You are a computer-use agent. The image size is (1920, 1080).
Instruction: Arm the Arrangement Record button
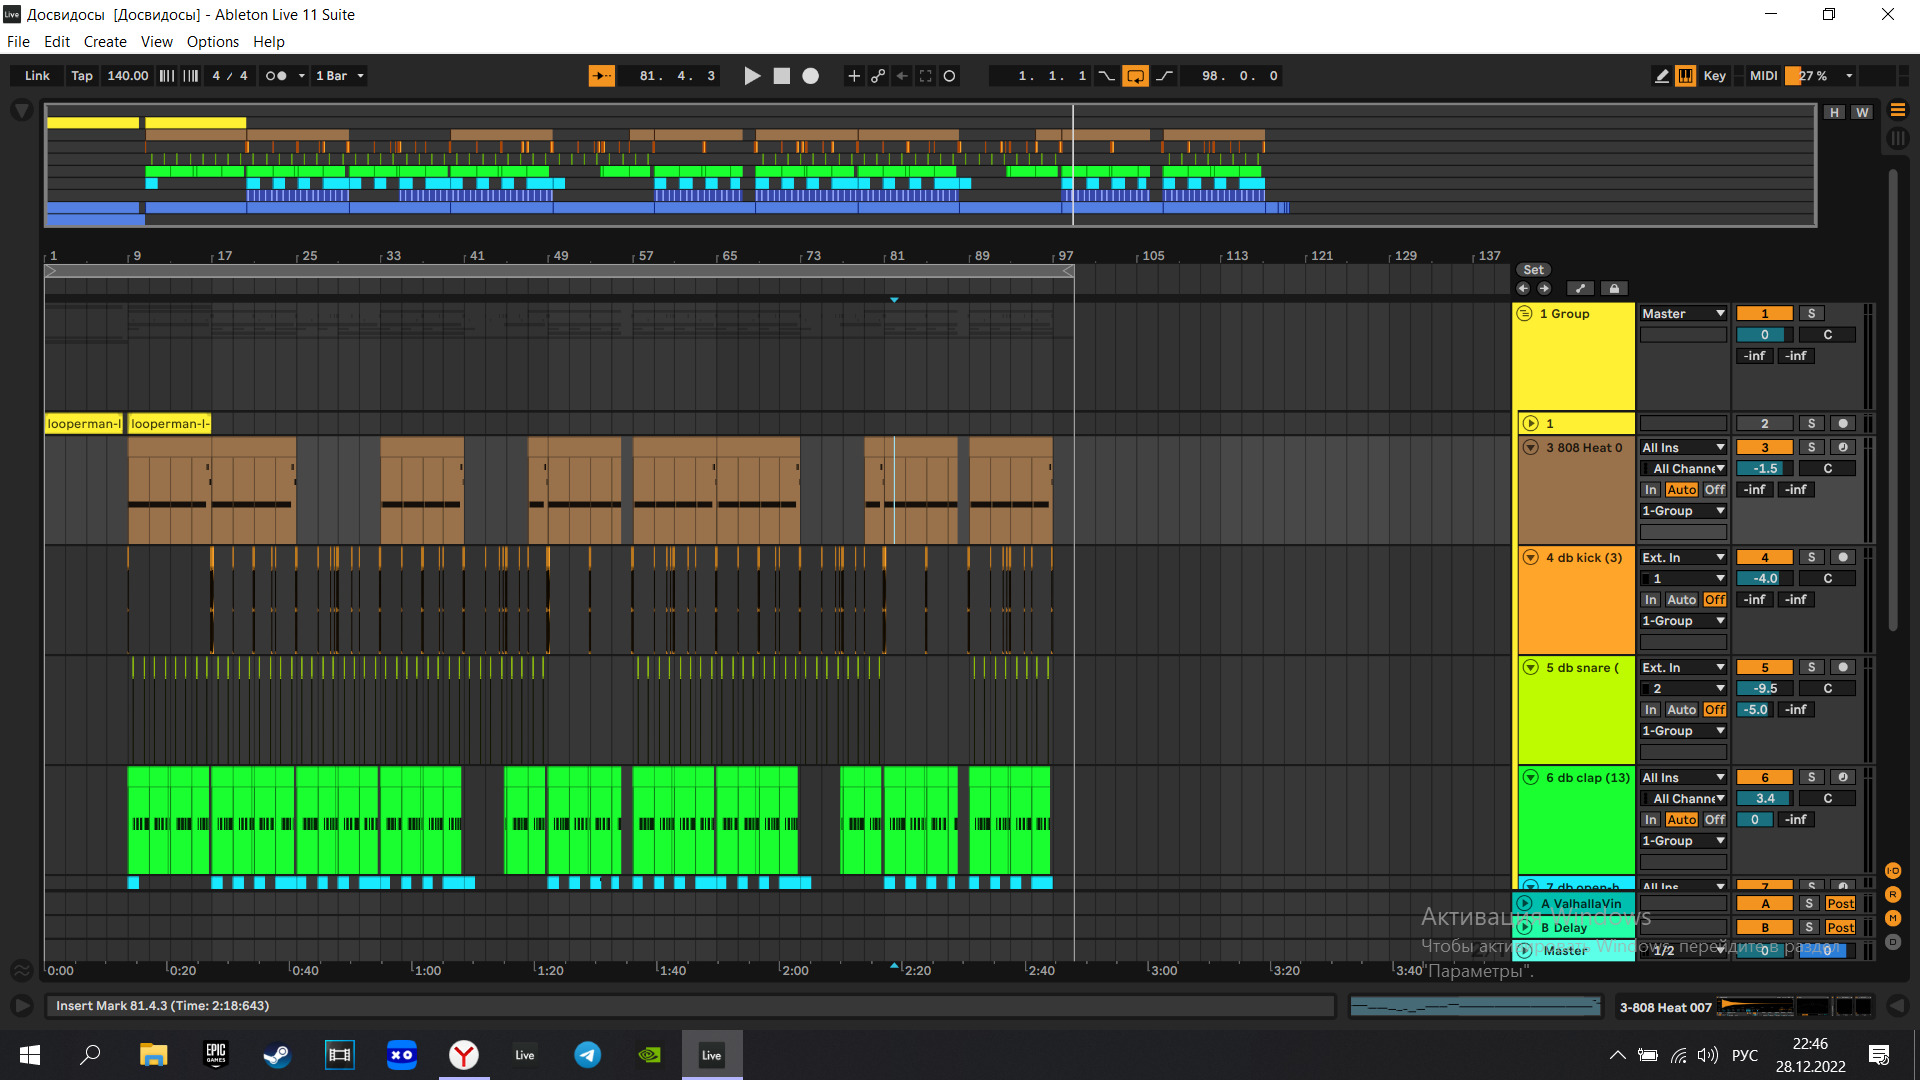click(811, 76)
